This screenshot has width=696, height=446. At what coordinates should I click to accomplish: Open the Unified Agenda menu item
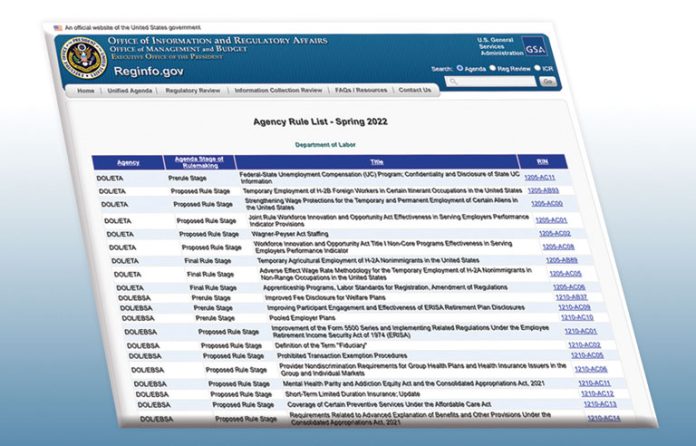point(130,91)
